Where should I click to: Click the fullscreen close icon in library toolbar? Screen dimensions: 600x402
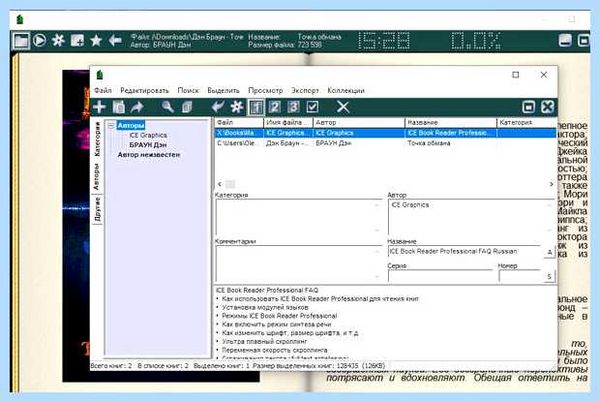click(548, 107)
